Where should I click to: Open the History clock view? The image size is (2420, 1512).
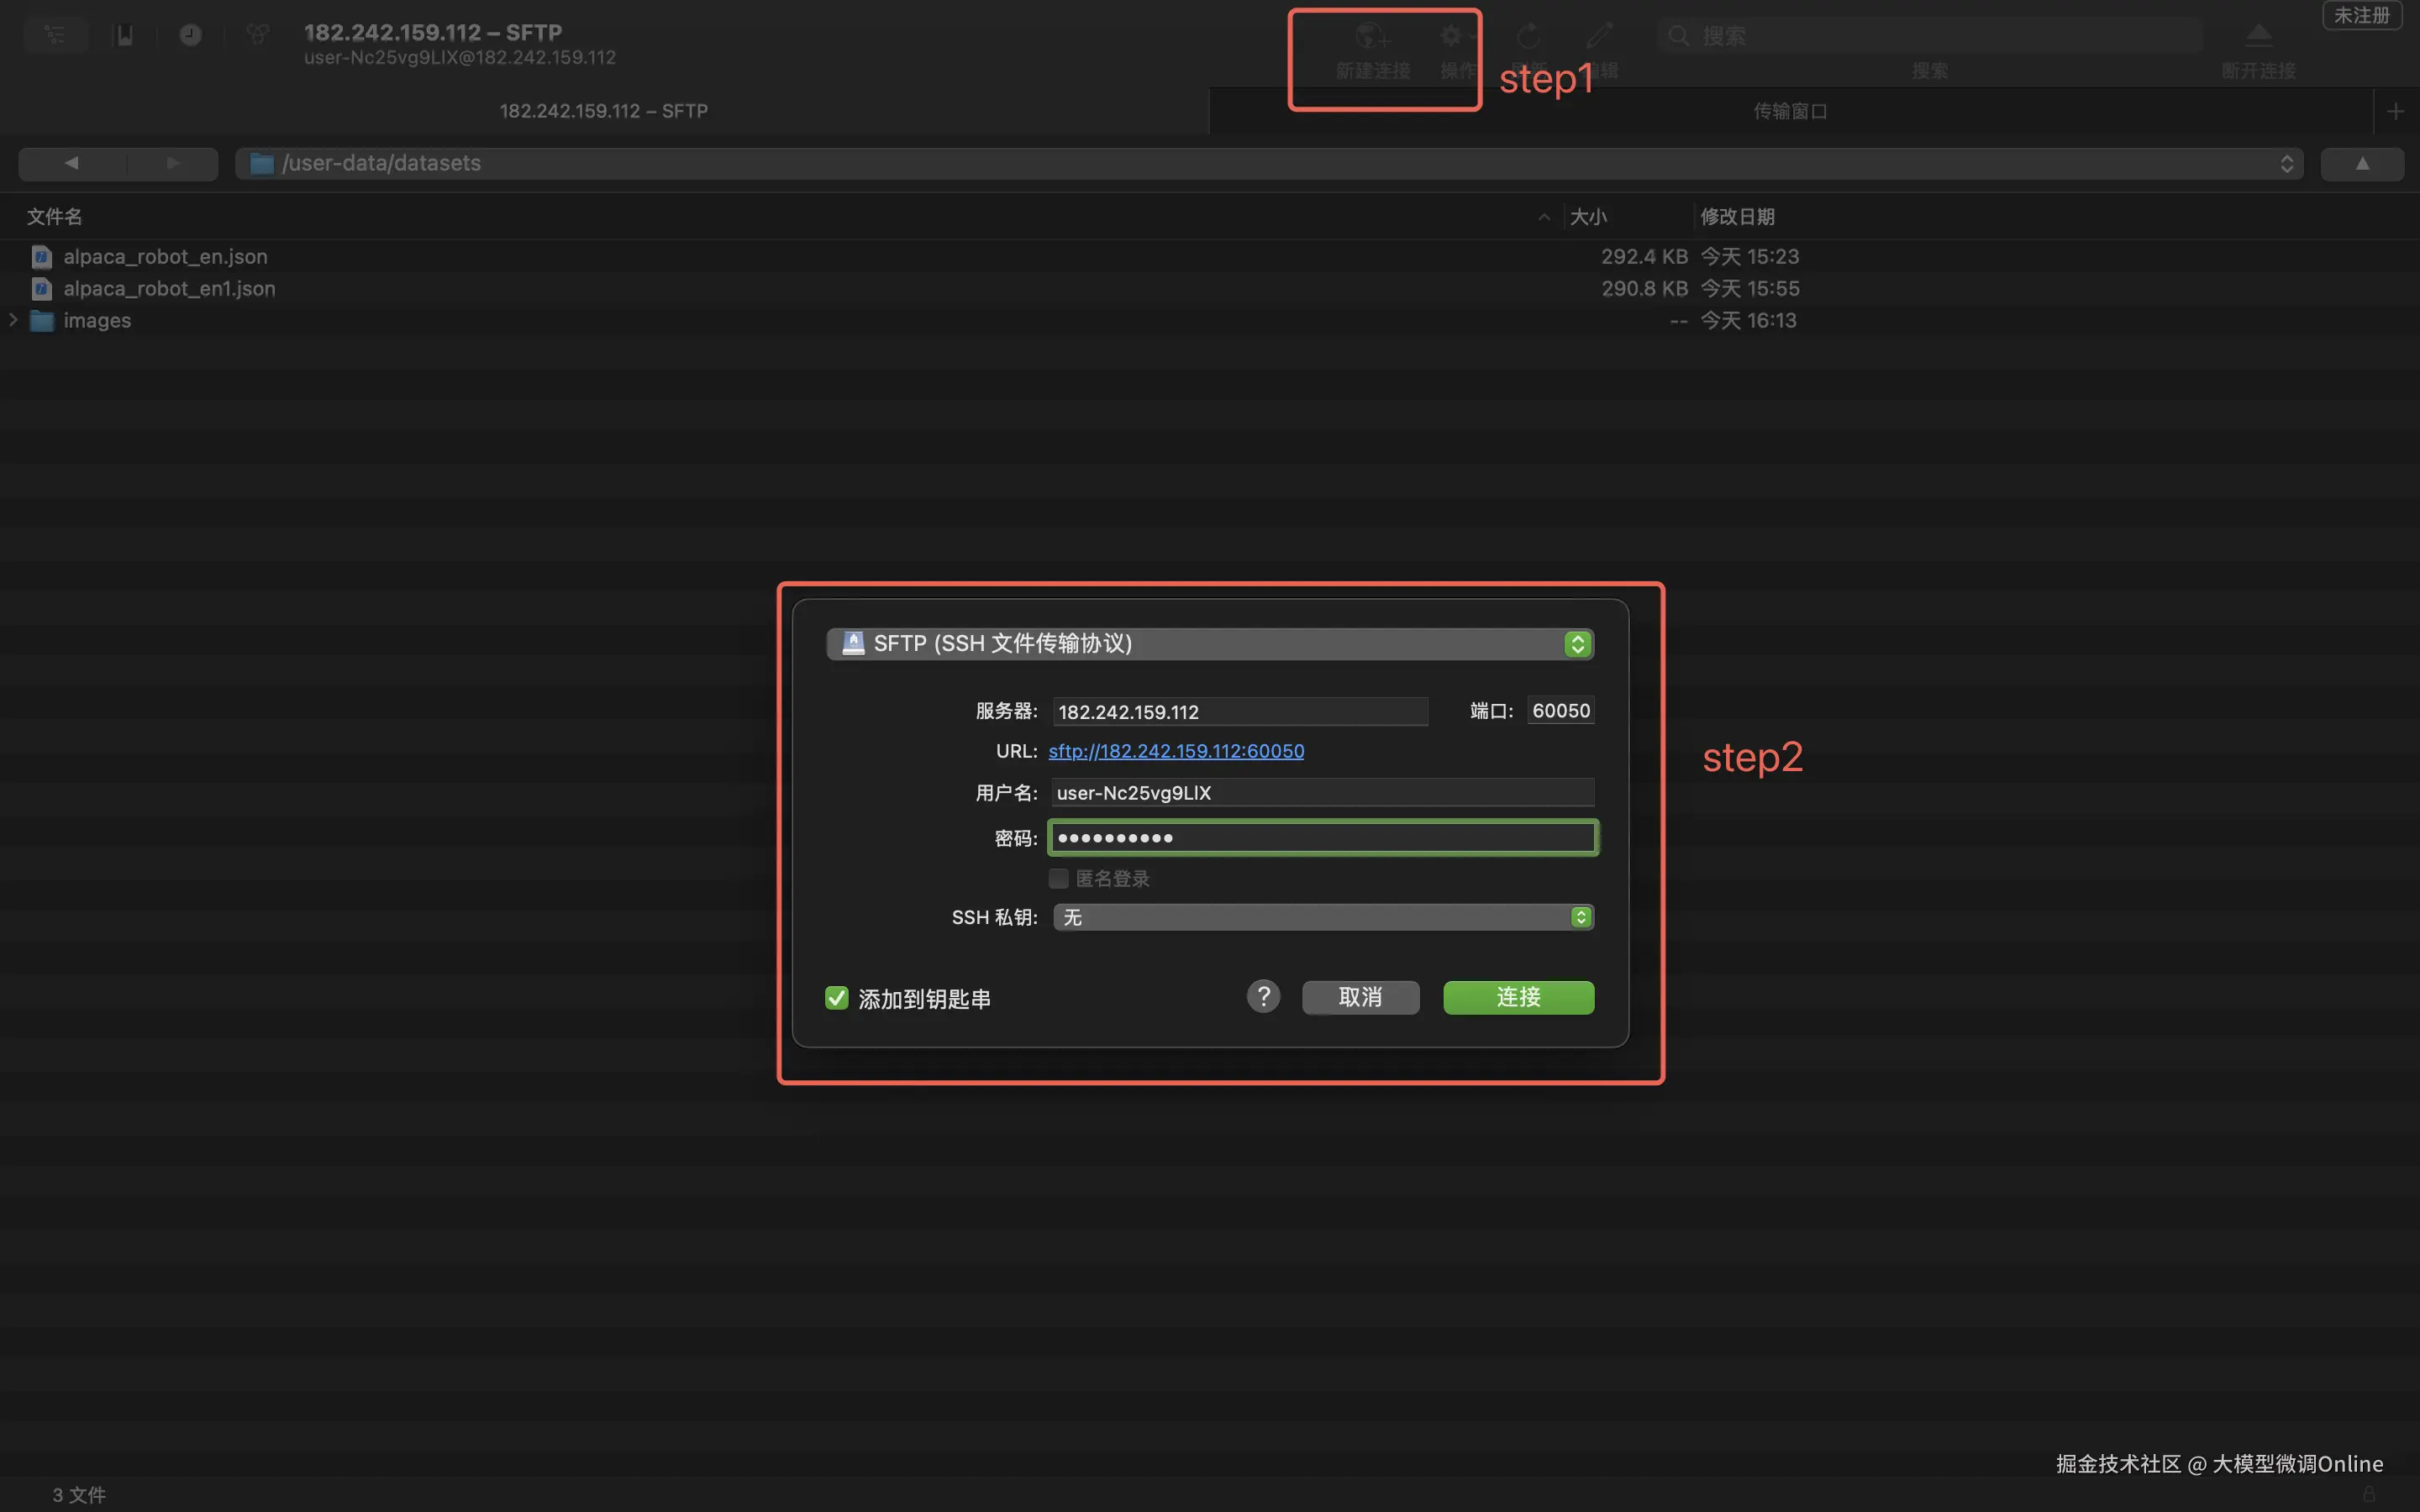coord(190,35)
